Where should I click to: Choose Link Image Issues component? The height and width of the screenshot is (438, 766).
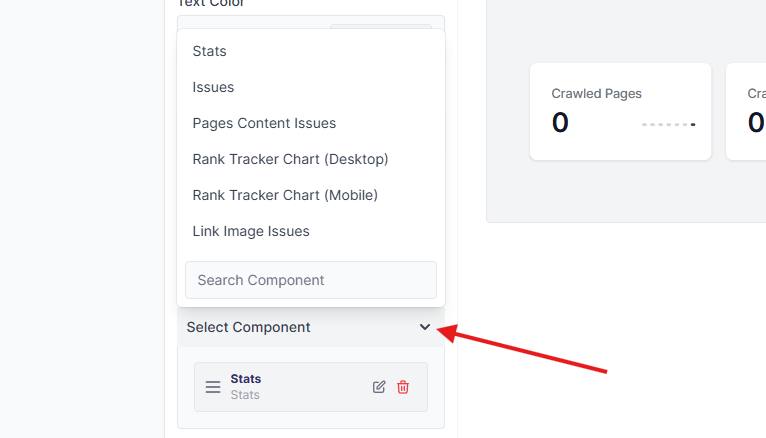tap(251, 231)
